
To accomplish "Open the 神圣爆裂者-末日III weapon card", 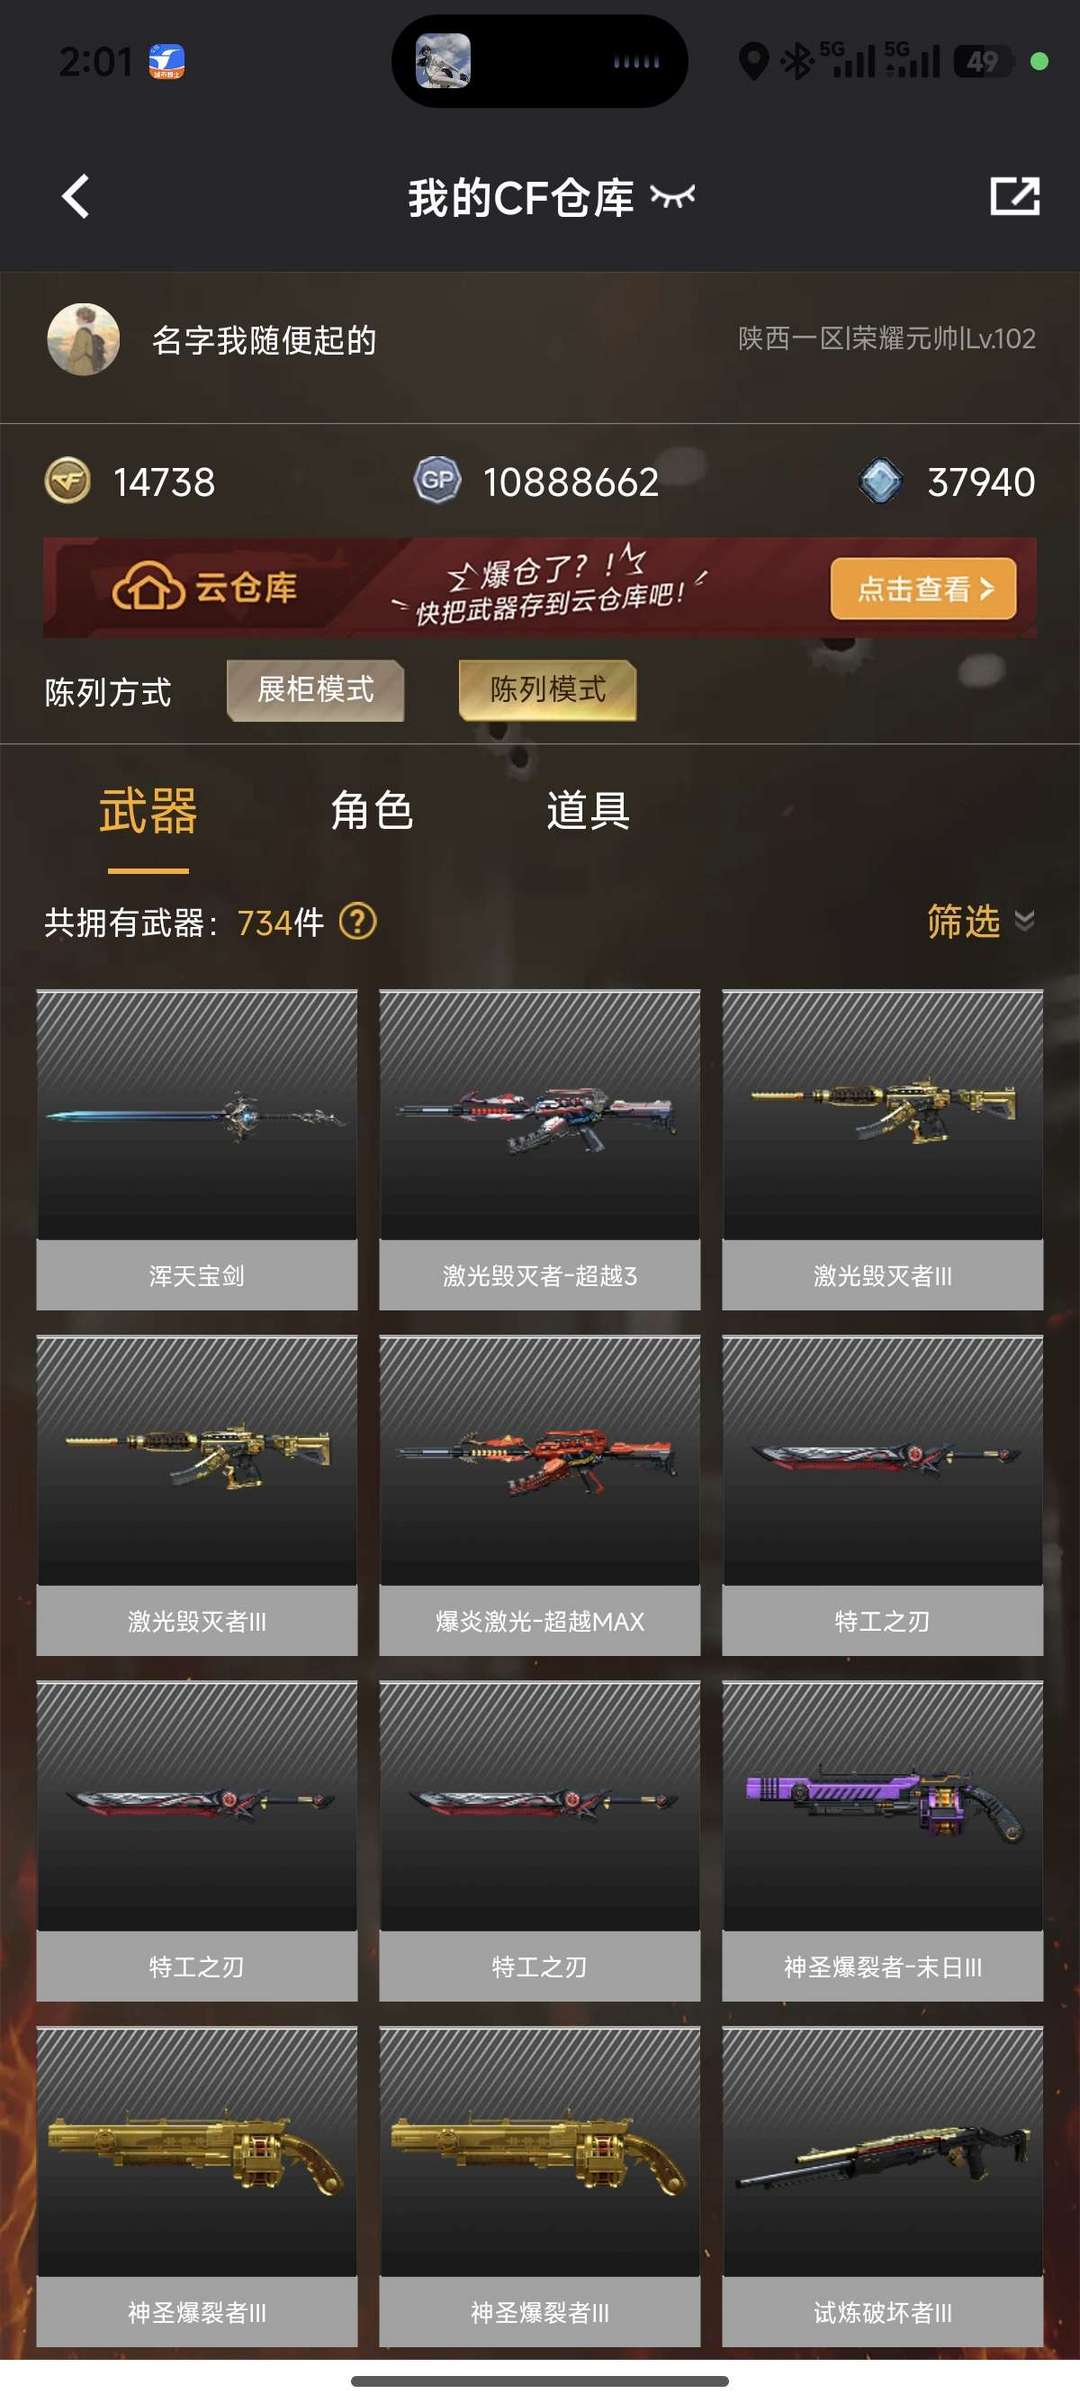I will tap(883, 1841).
